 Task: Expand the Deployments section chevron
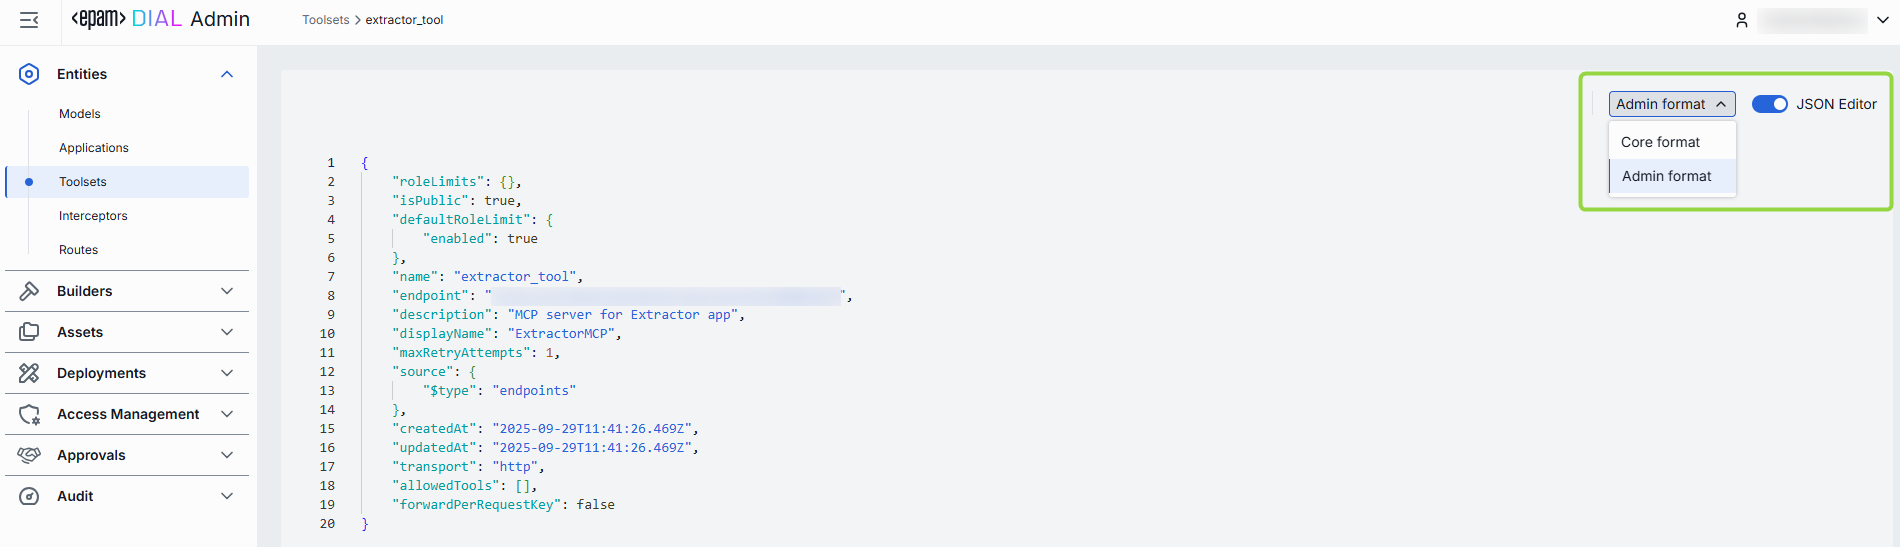click(x=227, y=373)
